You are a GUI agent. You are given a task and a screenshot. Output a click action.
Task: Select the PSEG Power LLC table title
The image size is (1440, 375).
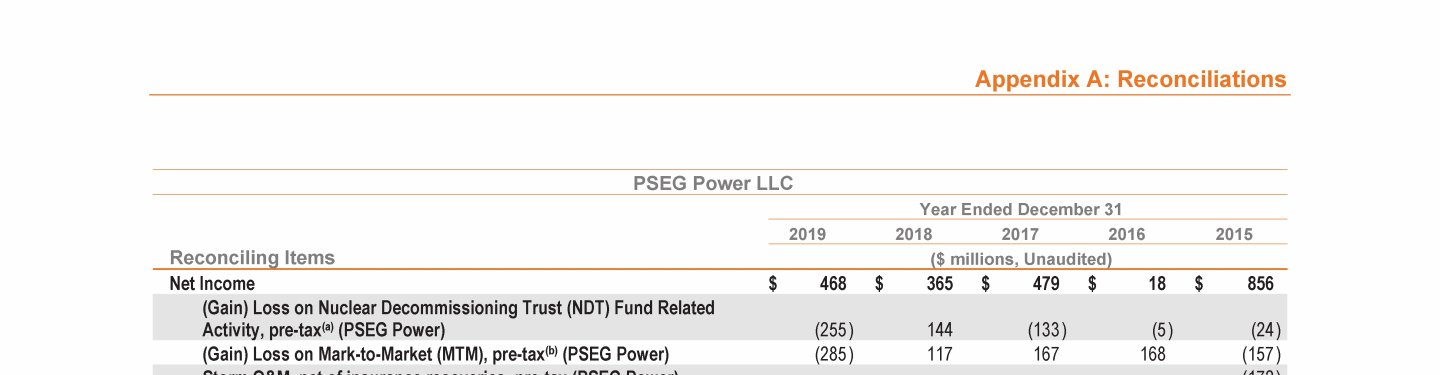click(713, 183)
